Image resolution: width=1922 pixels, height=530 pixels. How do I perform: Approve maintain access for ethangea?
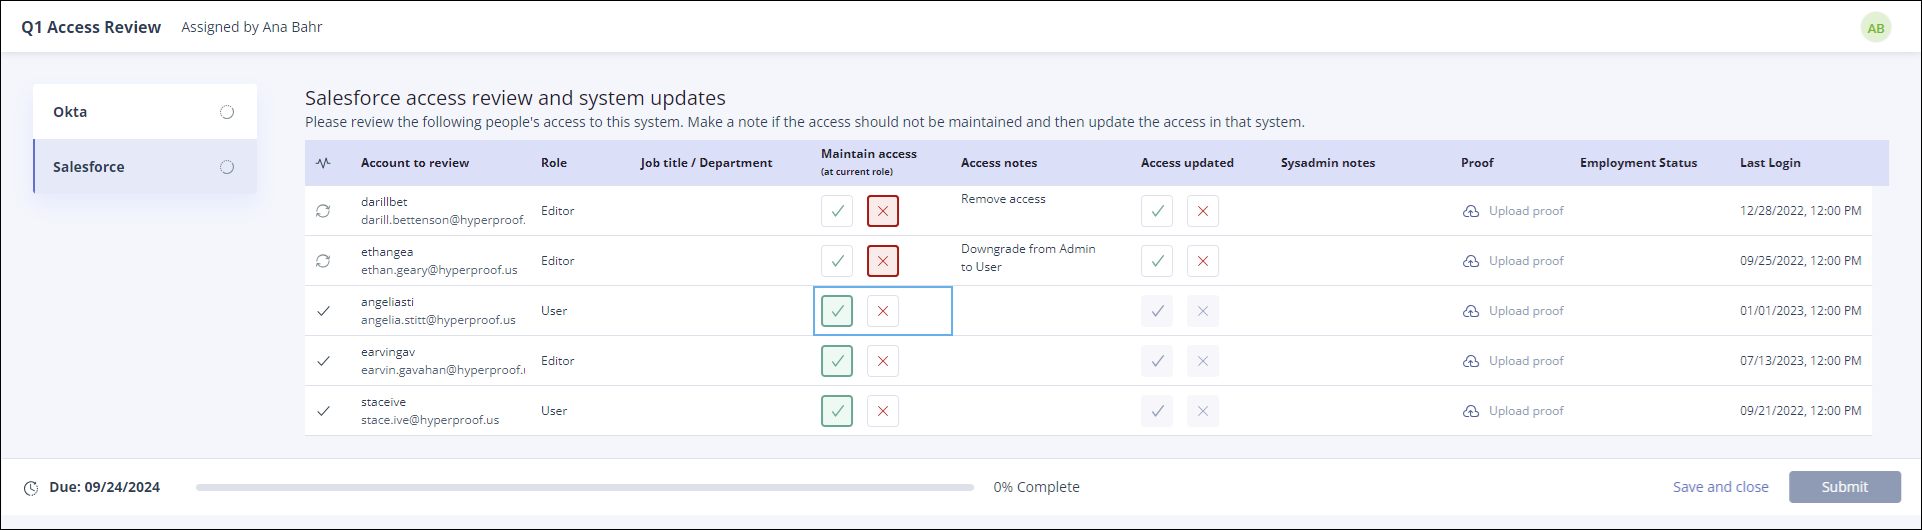[837, 261]
